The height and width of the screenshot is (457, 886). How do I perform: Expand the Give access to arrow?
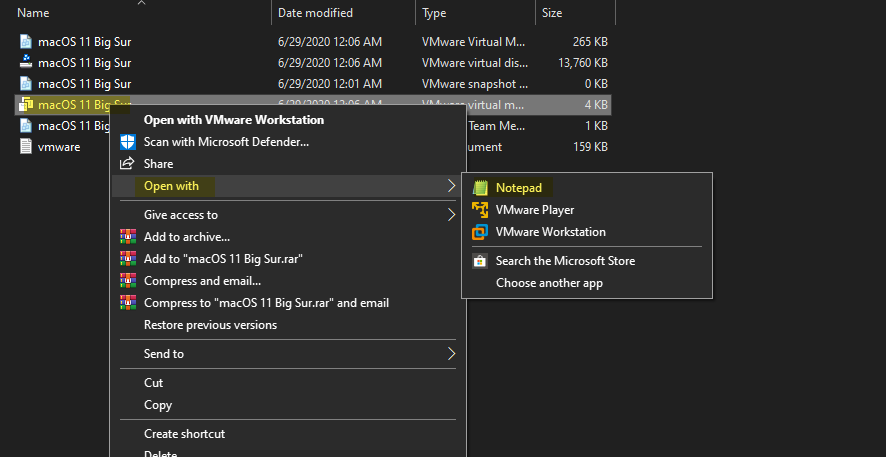pyautogui.click(x=451, y=215)
